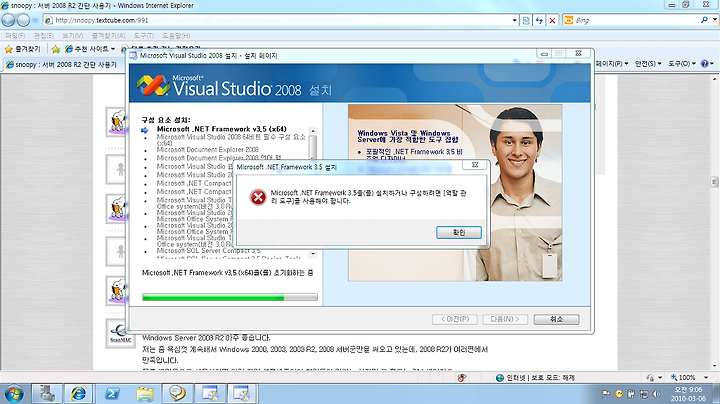The width and height of the screenshot is (720, 404).
Task: Click the PowerShell taskbar icon
Action: point(112,394)
